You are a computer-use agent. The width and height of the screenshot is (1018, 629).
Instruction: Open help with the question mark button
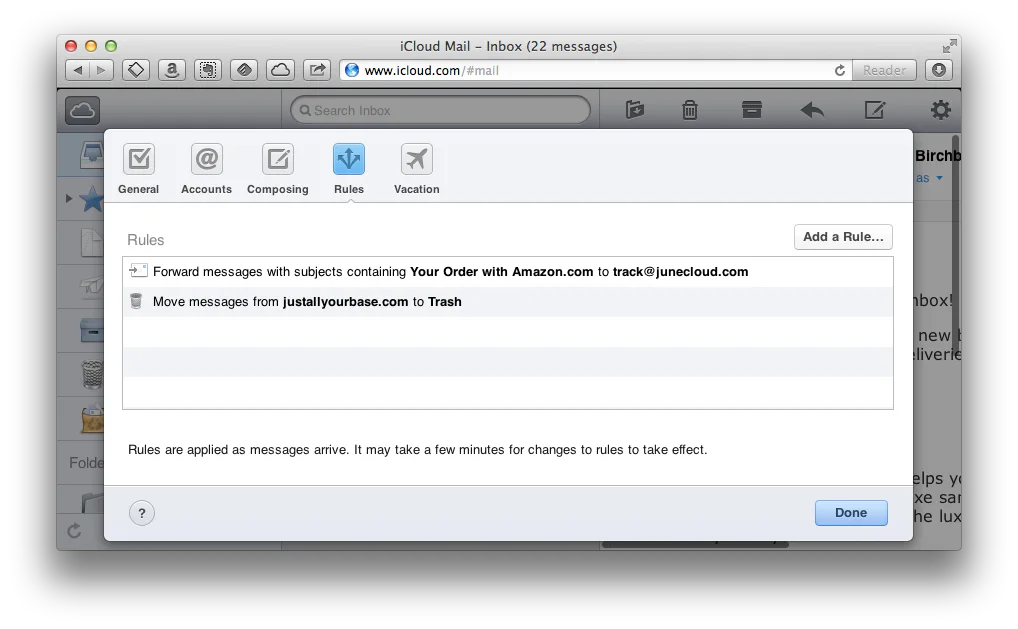coord(142,513)
